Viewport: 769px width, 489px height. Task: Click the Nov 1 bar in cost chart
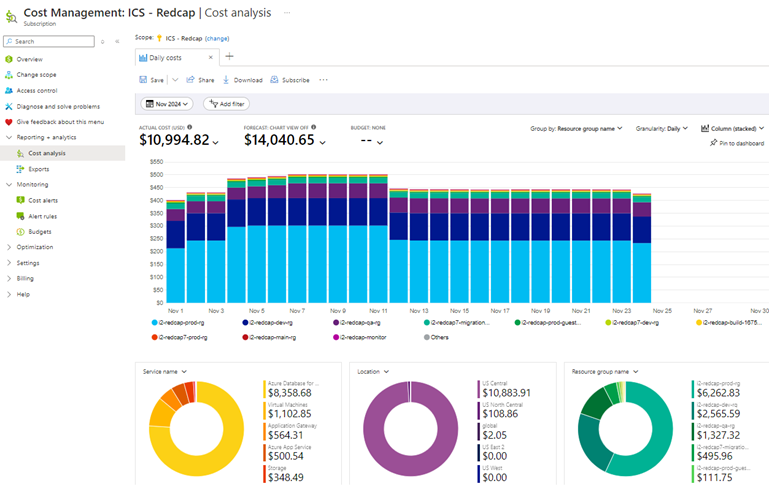(x=176, y=251)
